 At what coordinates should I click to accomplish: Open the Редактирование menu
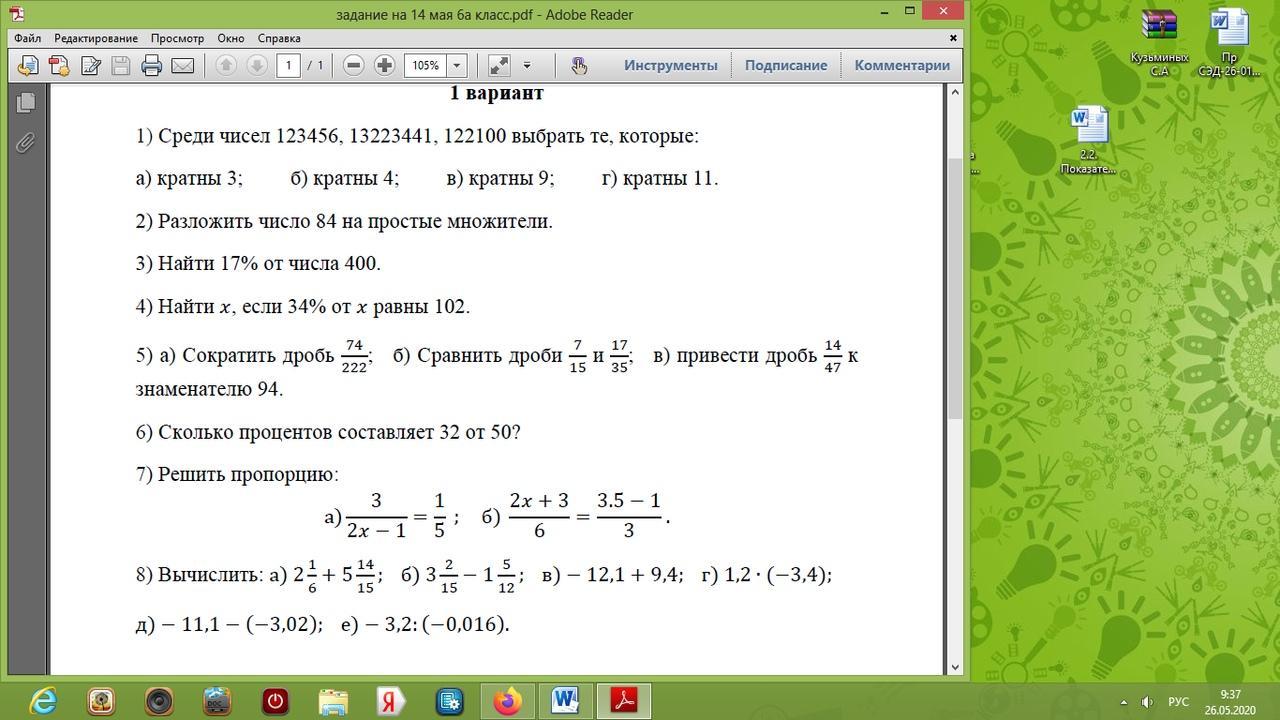point(96,38)
